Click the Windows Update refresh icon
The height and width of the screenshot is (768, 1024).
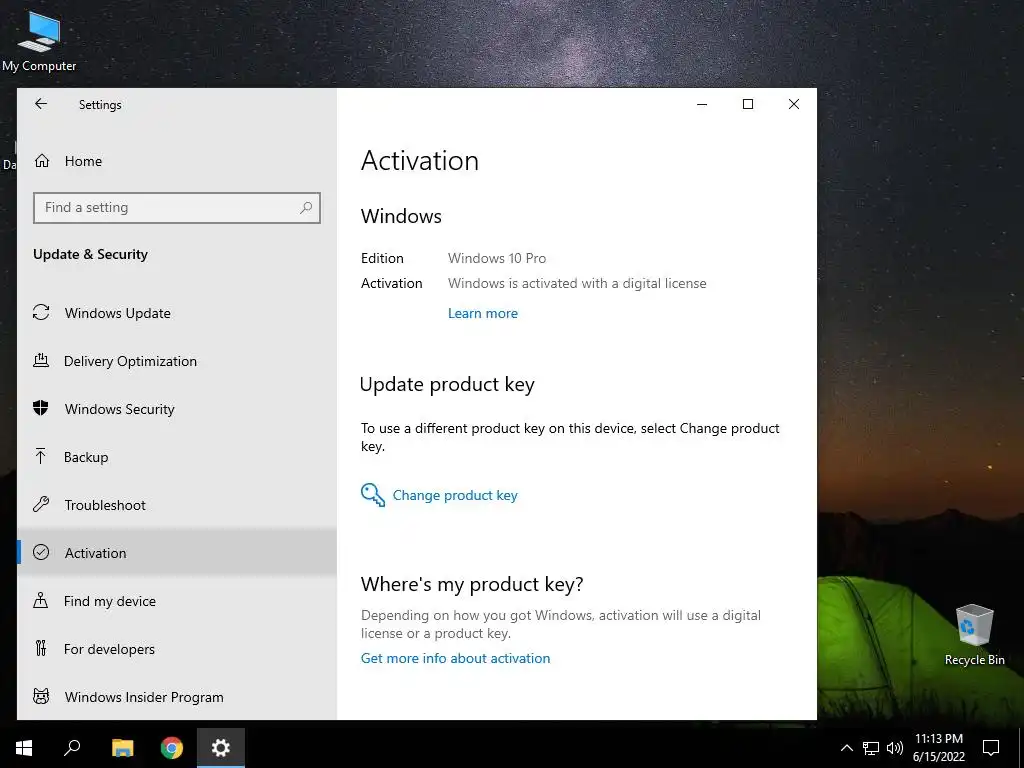[41, 312]
